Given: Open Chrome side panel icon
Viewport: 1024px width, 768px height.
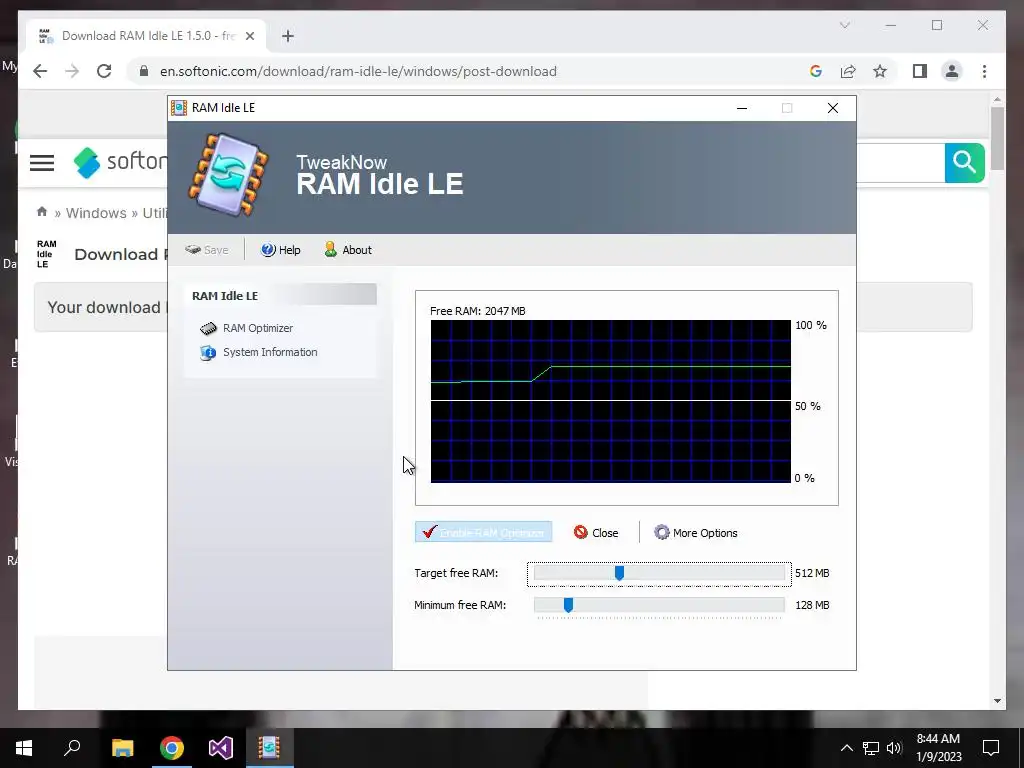Looking at the screenshot, I should 920,71.
